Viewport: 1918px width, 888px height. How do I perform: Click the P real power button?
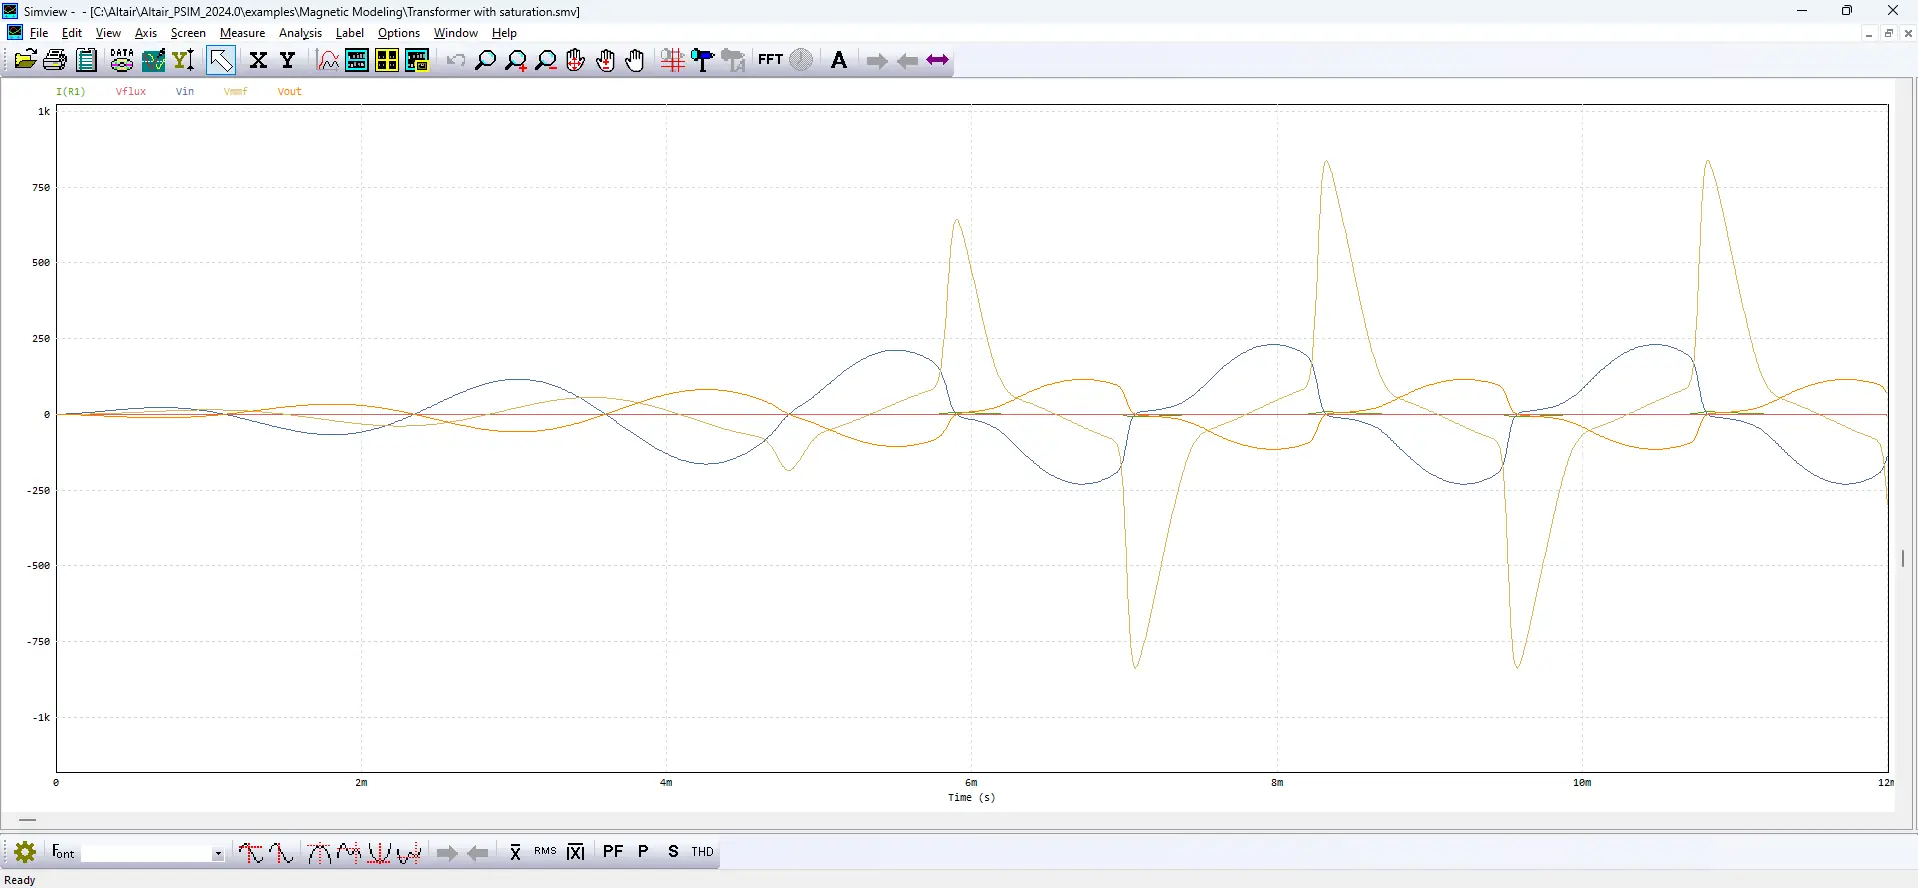(643, 852)
